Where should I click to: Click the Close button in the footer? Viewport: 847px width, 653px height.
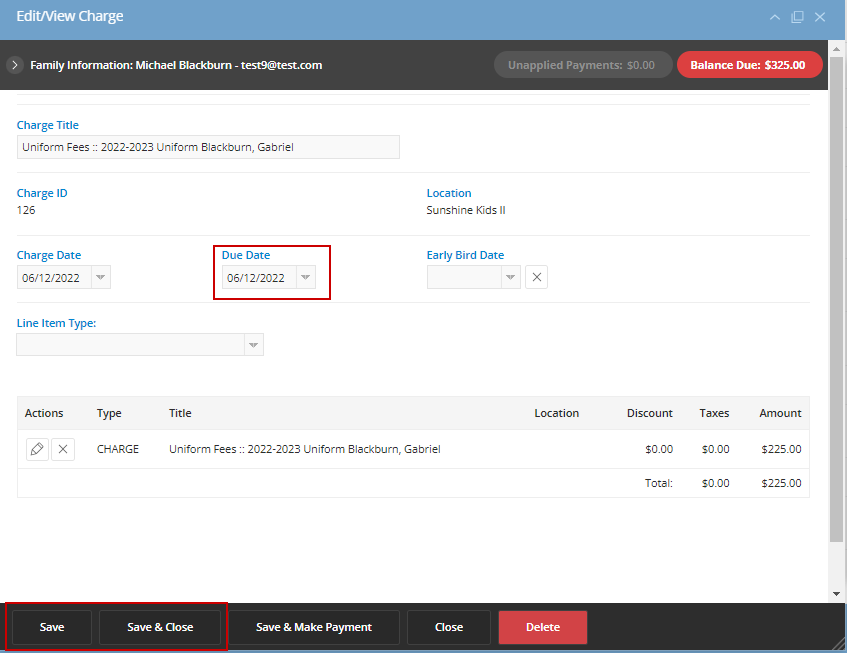(x=449, y=627)
